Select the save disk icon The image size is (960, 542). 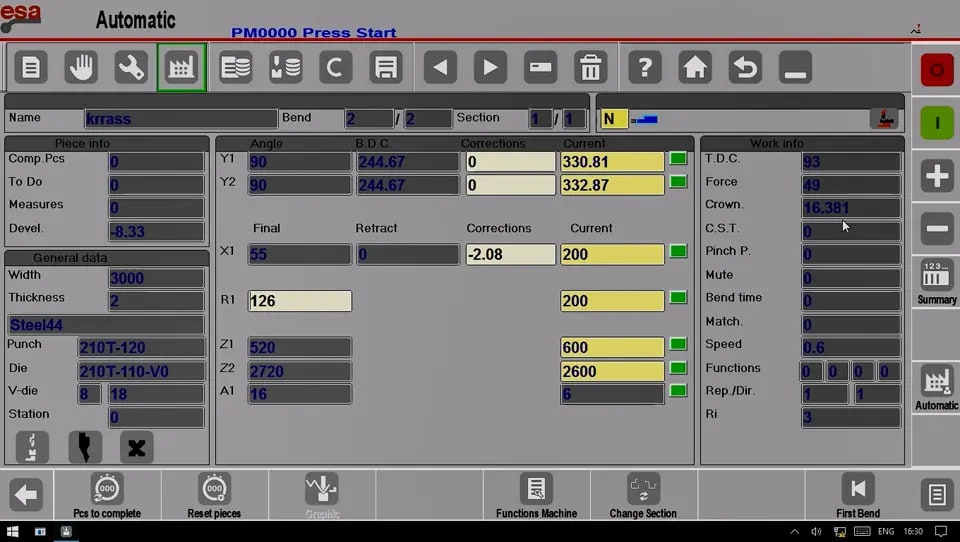pos(386,67)
